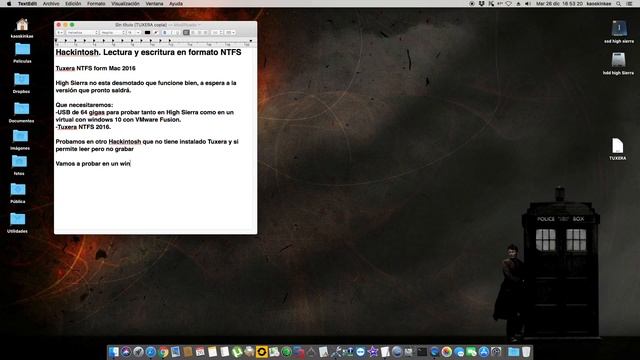This screenshot has width=640, height=360.
Task: Open the font family dropdown (Helvetica)
Action: coord(82,33)
